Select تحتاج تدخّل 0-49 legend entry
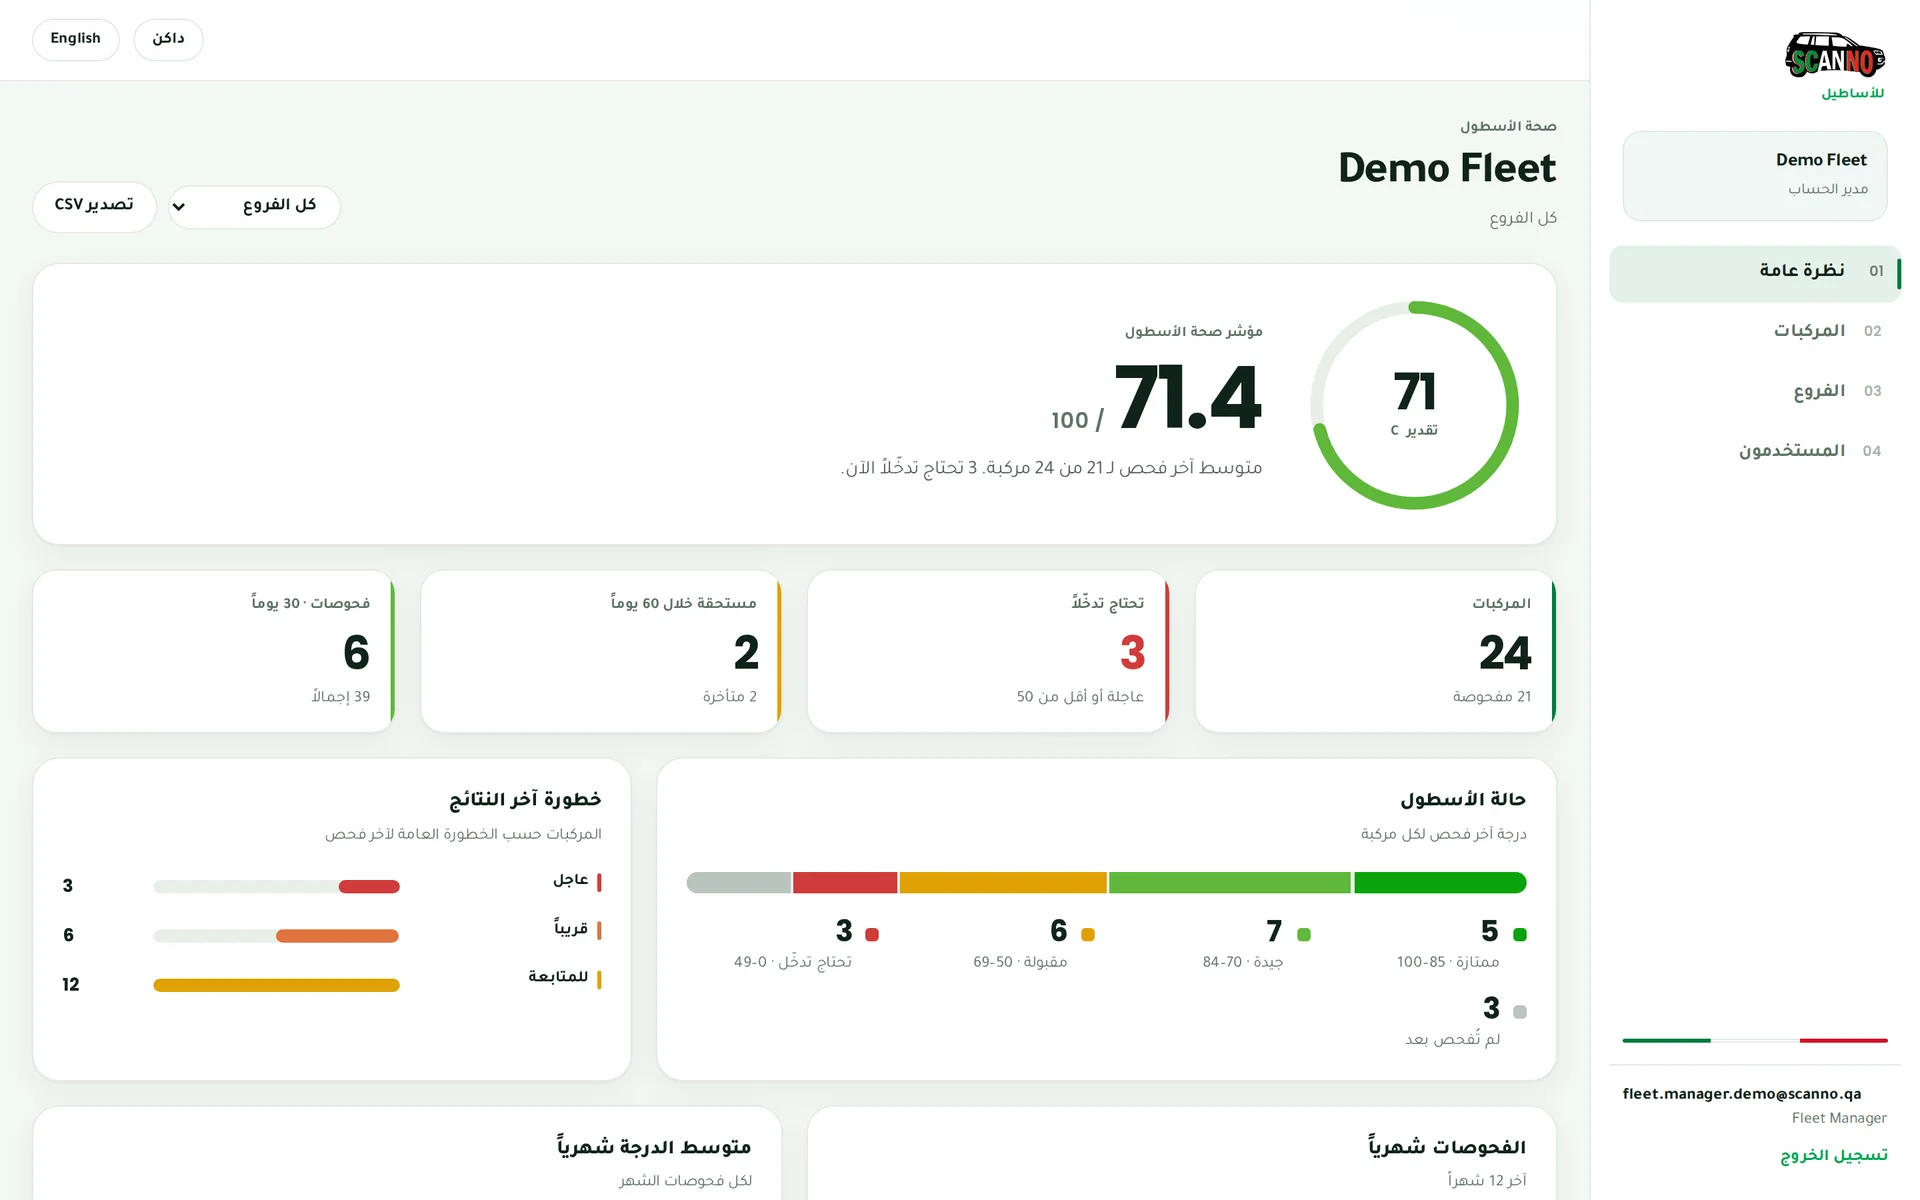The image size is (1920, 1200). point(806,944)
